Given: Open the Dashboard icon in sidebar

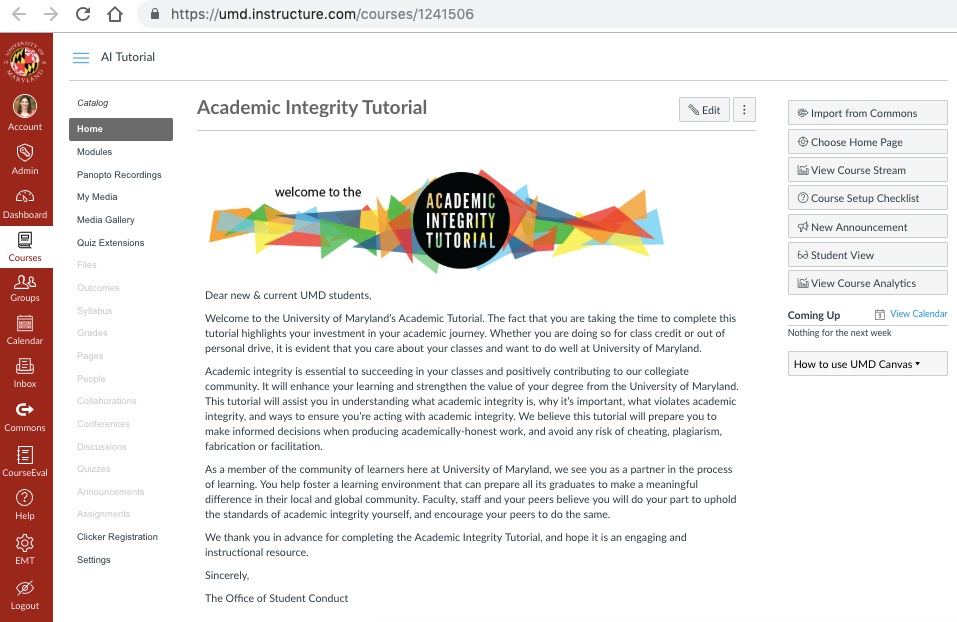Looking at the screenshot, I should tap(25, 197).
